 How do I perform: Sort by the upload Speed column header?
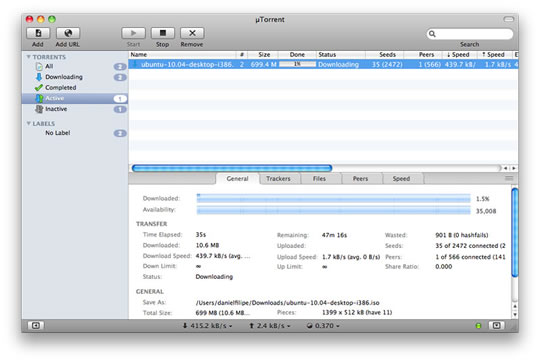(x=495, y=54)
